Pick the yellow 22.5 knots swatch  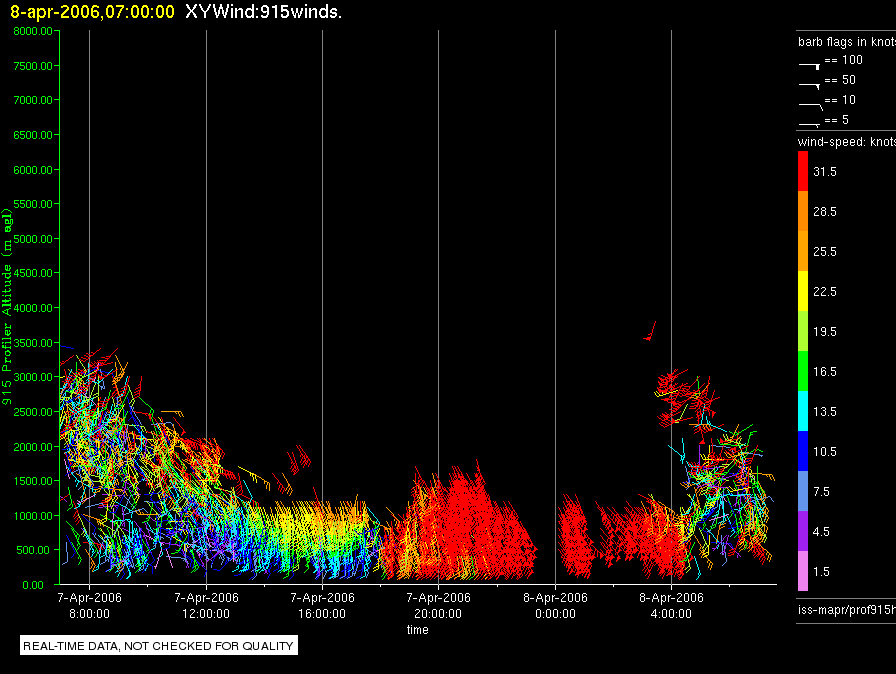coord(803,291)
